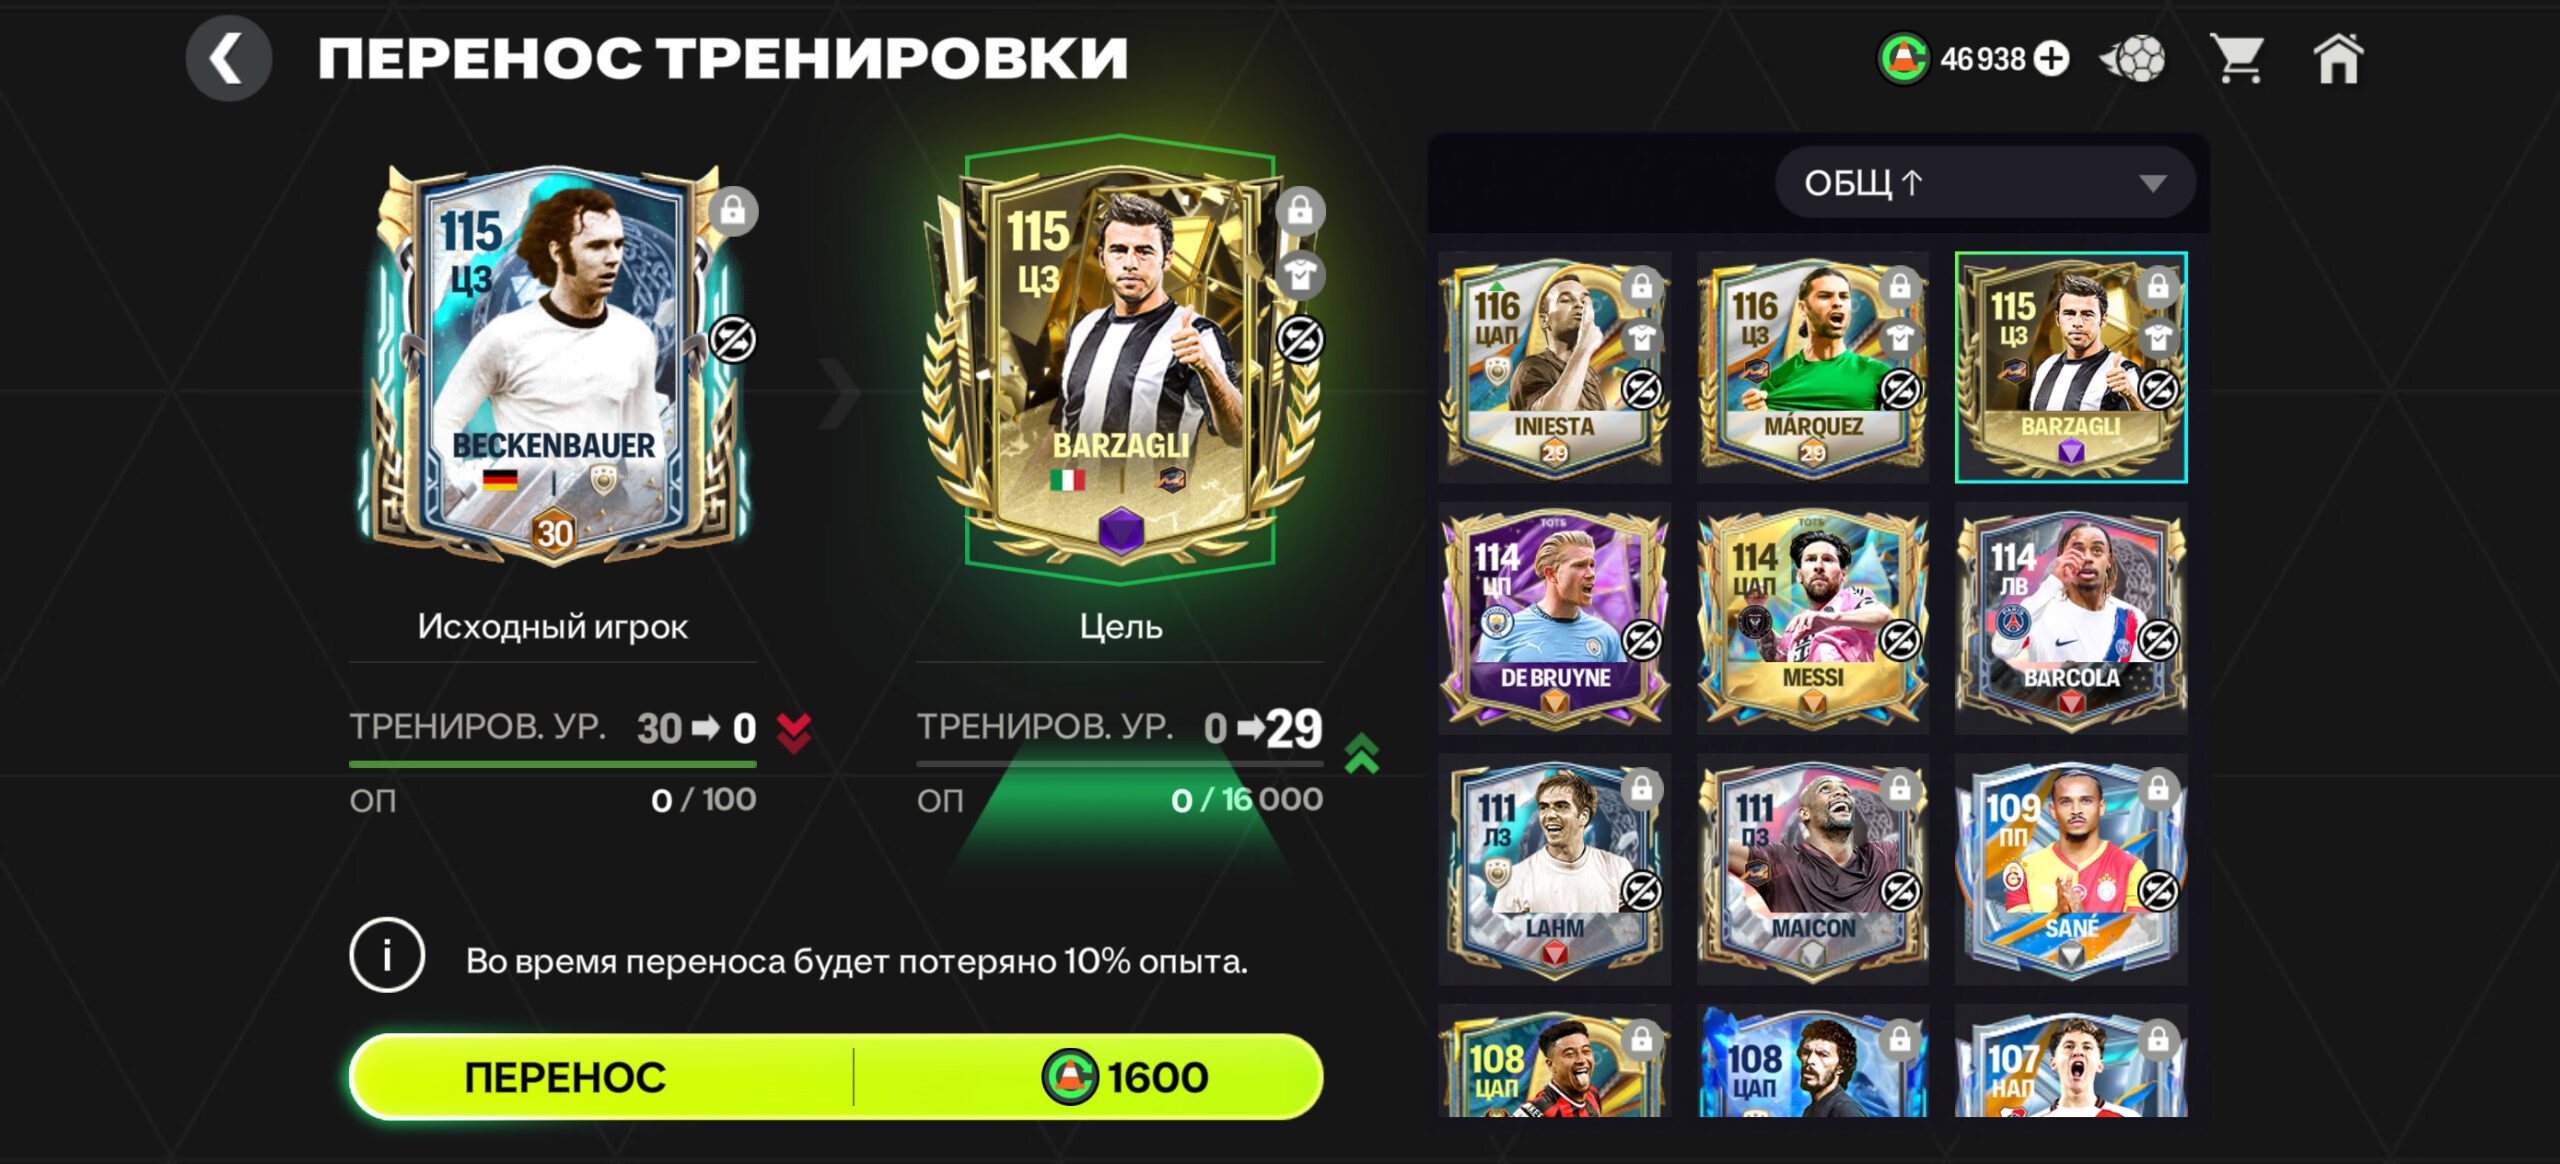Viewport: 2560px width, 1164px height.
Task: Go back using the arrow button
Action: coord(228,59)
